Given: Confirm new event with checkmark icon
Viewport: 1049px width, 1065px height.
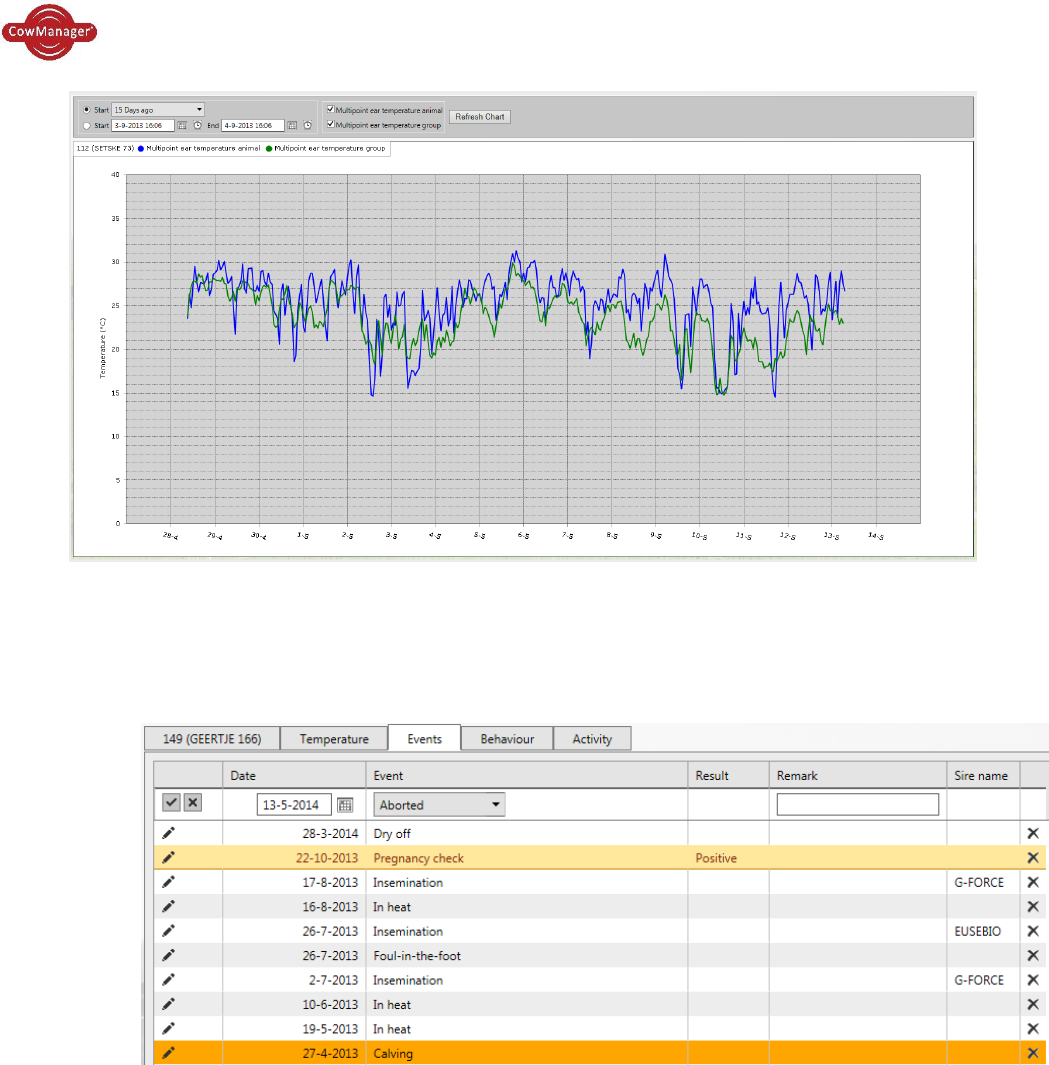Looking at the screenshot, I should 171,803.
